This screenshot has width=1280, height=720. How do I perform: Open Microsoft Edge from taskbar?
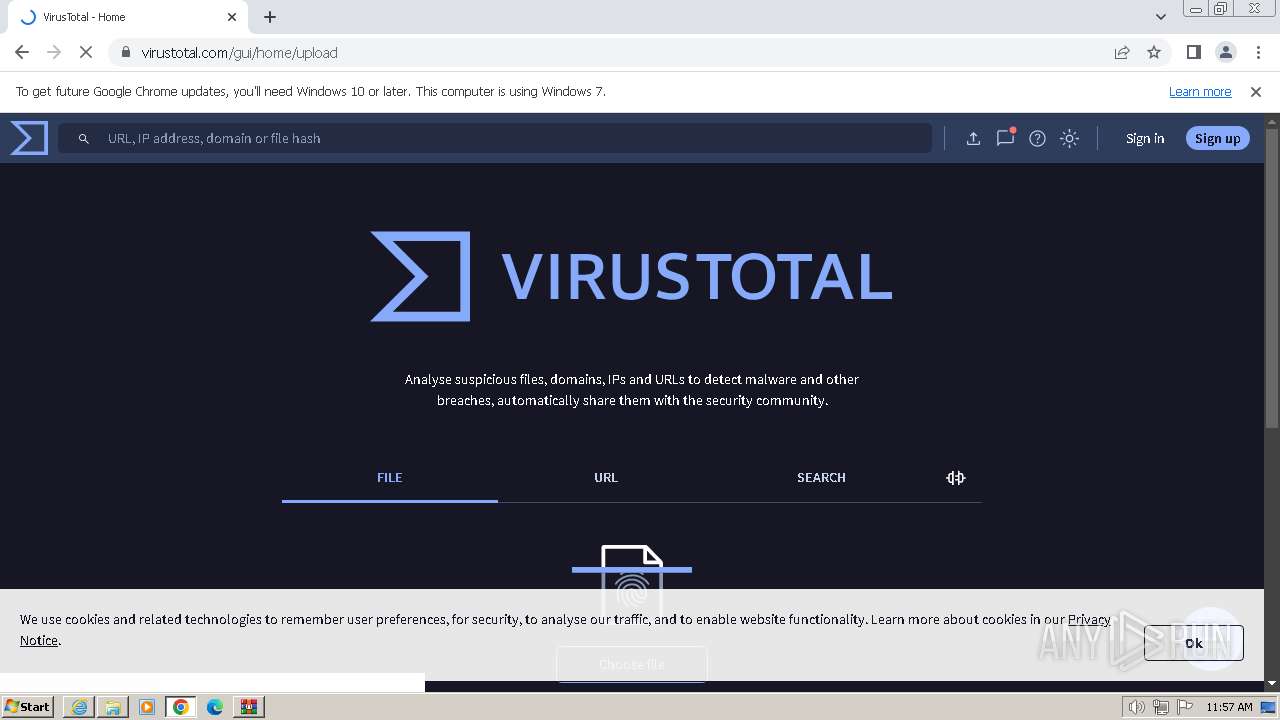tap(215, 707)
